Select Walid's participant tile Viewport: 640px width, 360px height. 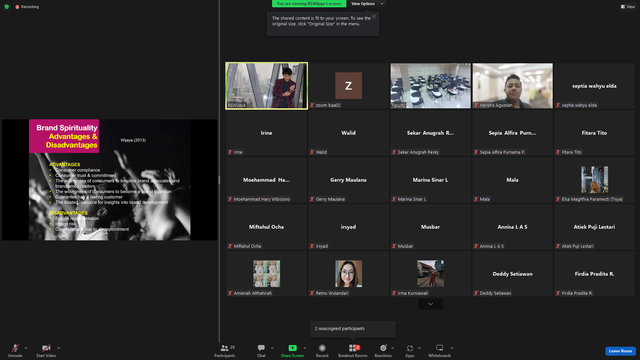pos(348,133)
